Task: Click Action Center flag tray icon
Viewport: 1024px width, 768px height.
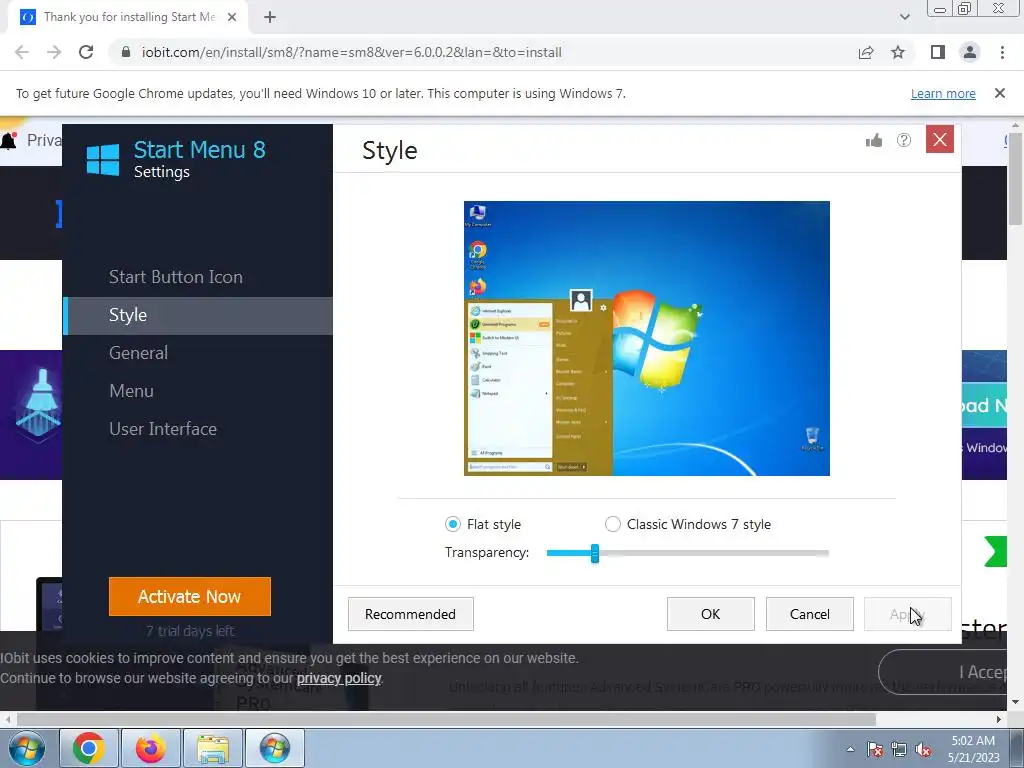Action: click(875, 749)
